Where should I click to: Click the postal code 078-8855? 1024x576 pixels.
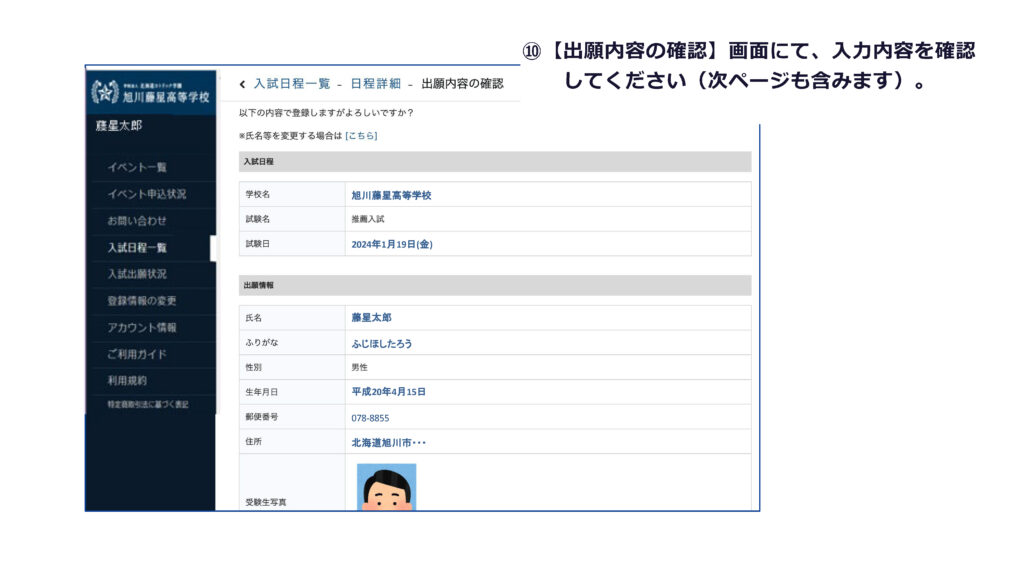click(x=370, y=418)
